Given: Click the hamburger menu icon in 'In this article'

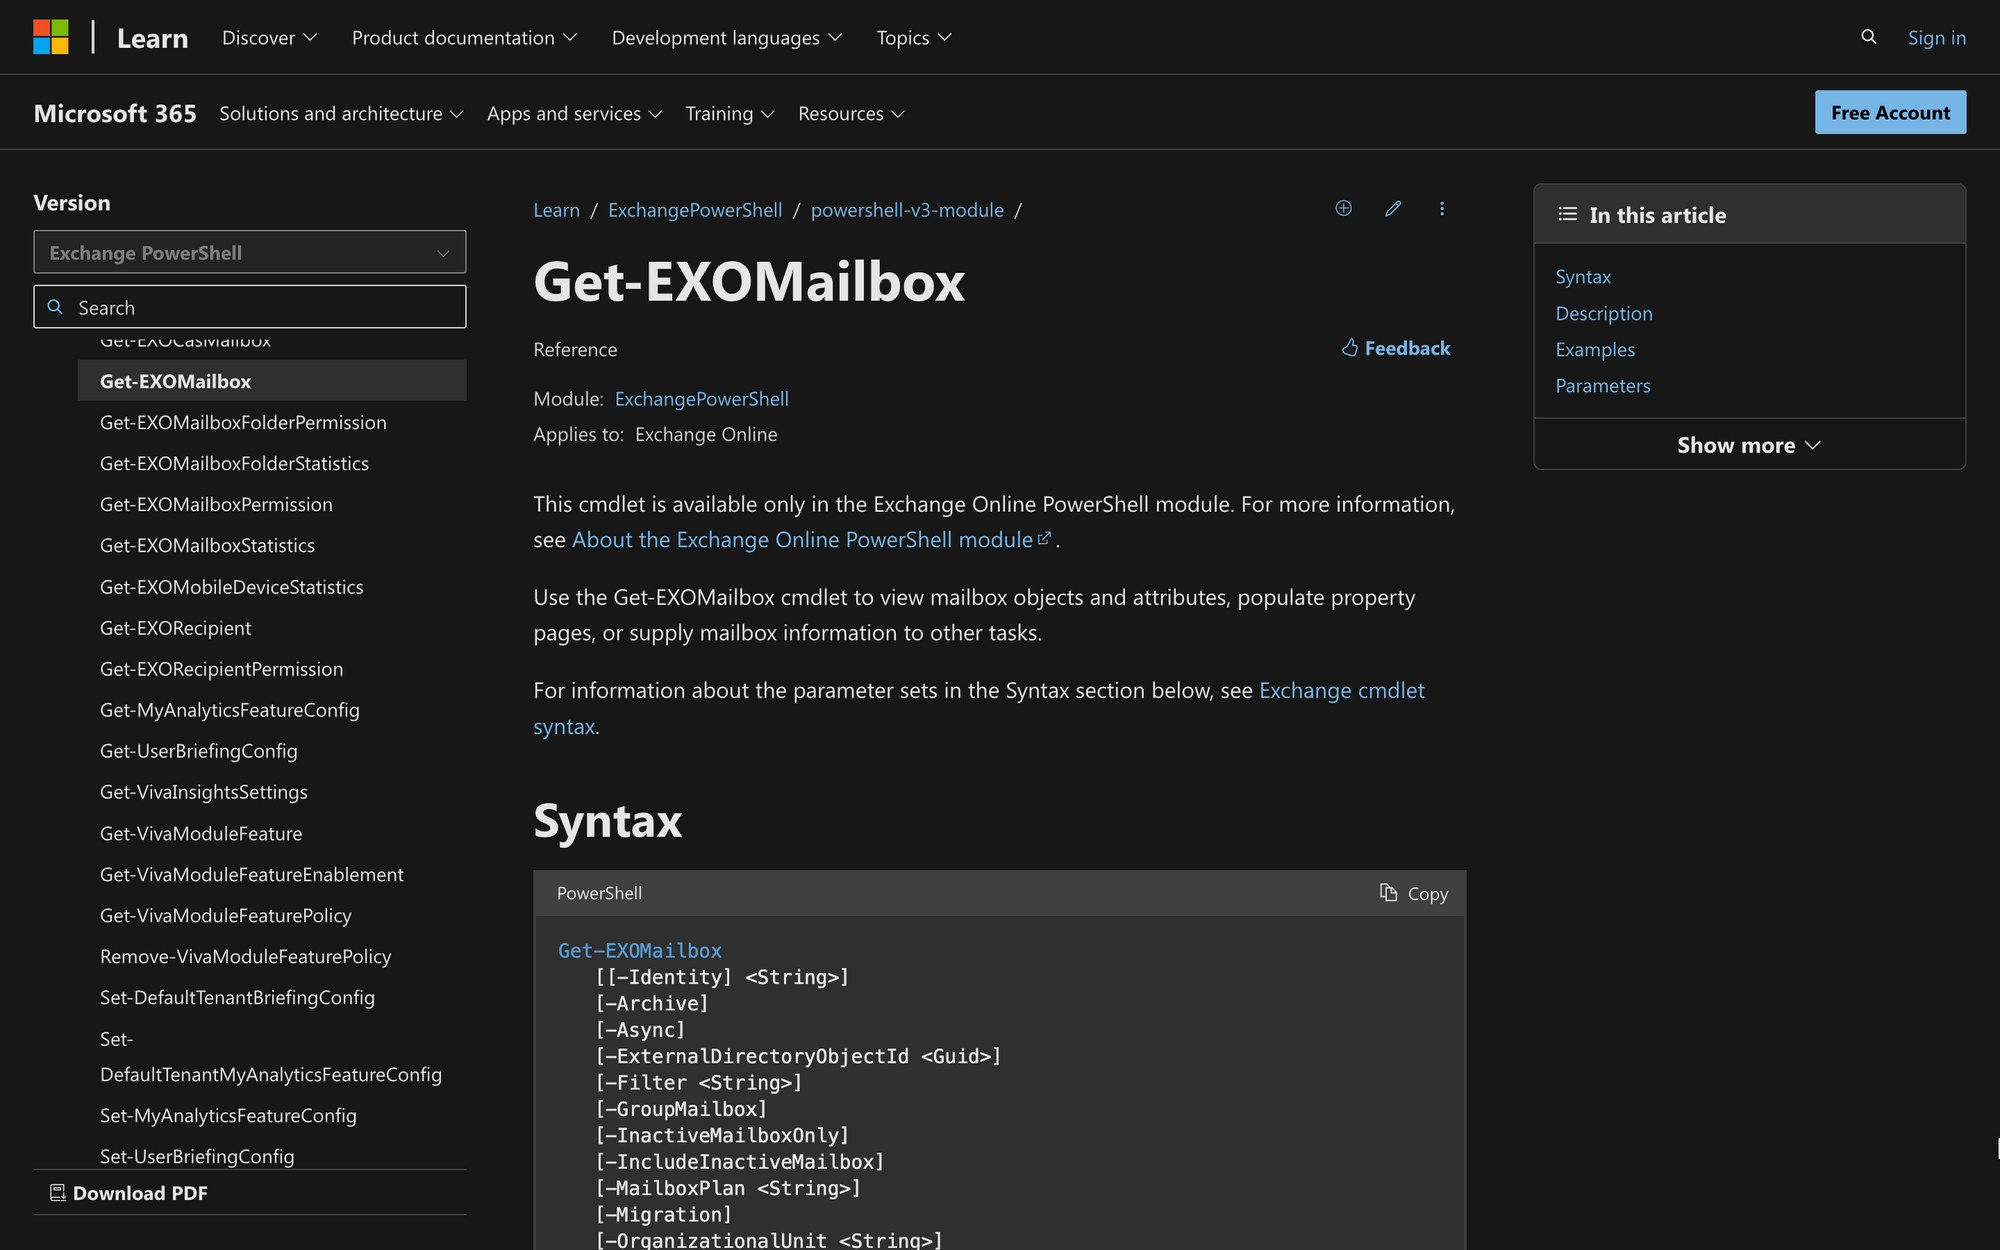Looking at the screenshot, I should (x=1568, y=213).
